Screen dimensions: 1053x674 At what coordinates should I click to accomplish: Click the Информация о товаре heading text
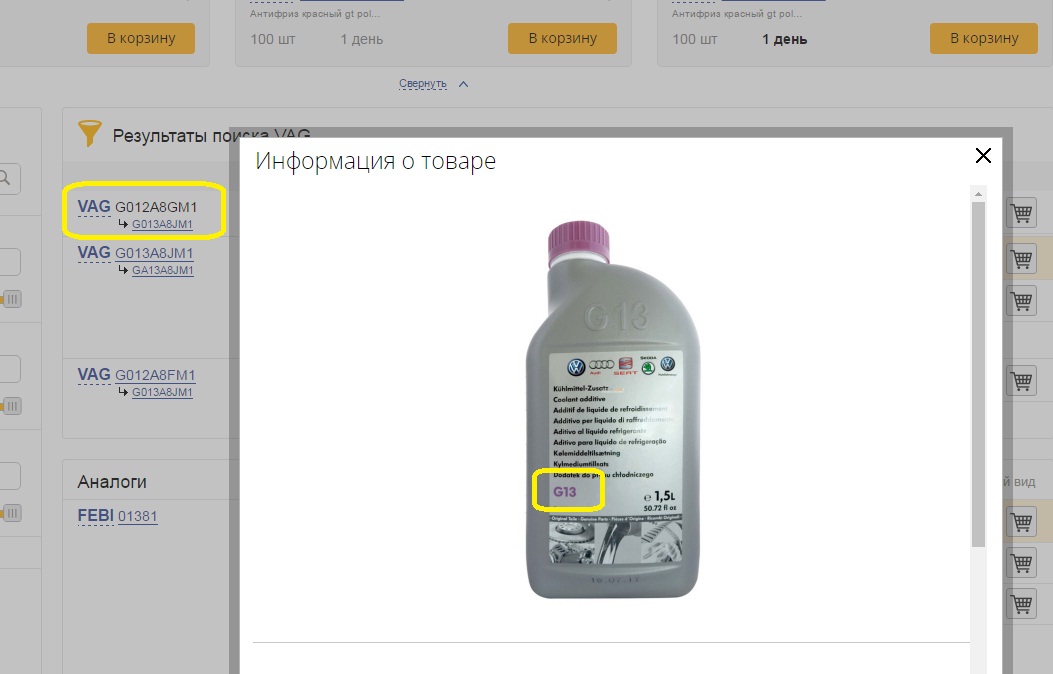(375, 161)
